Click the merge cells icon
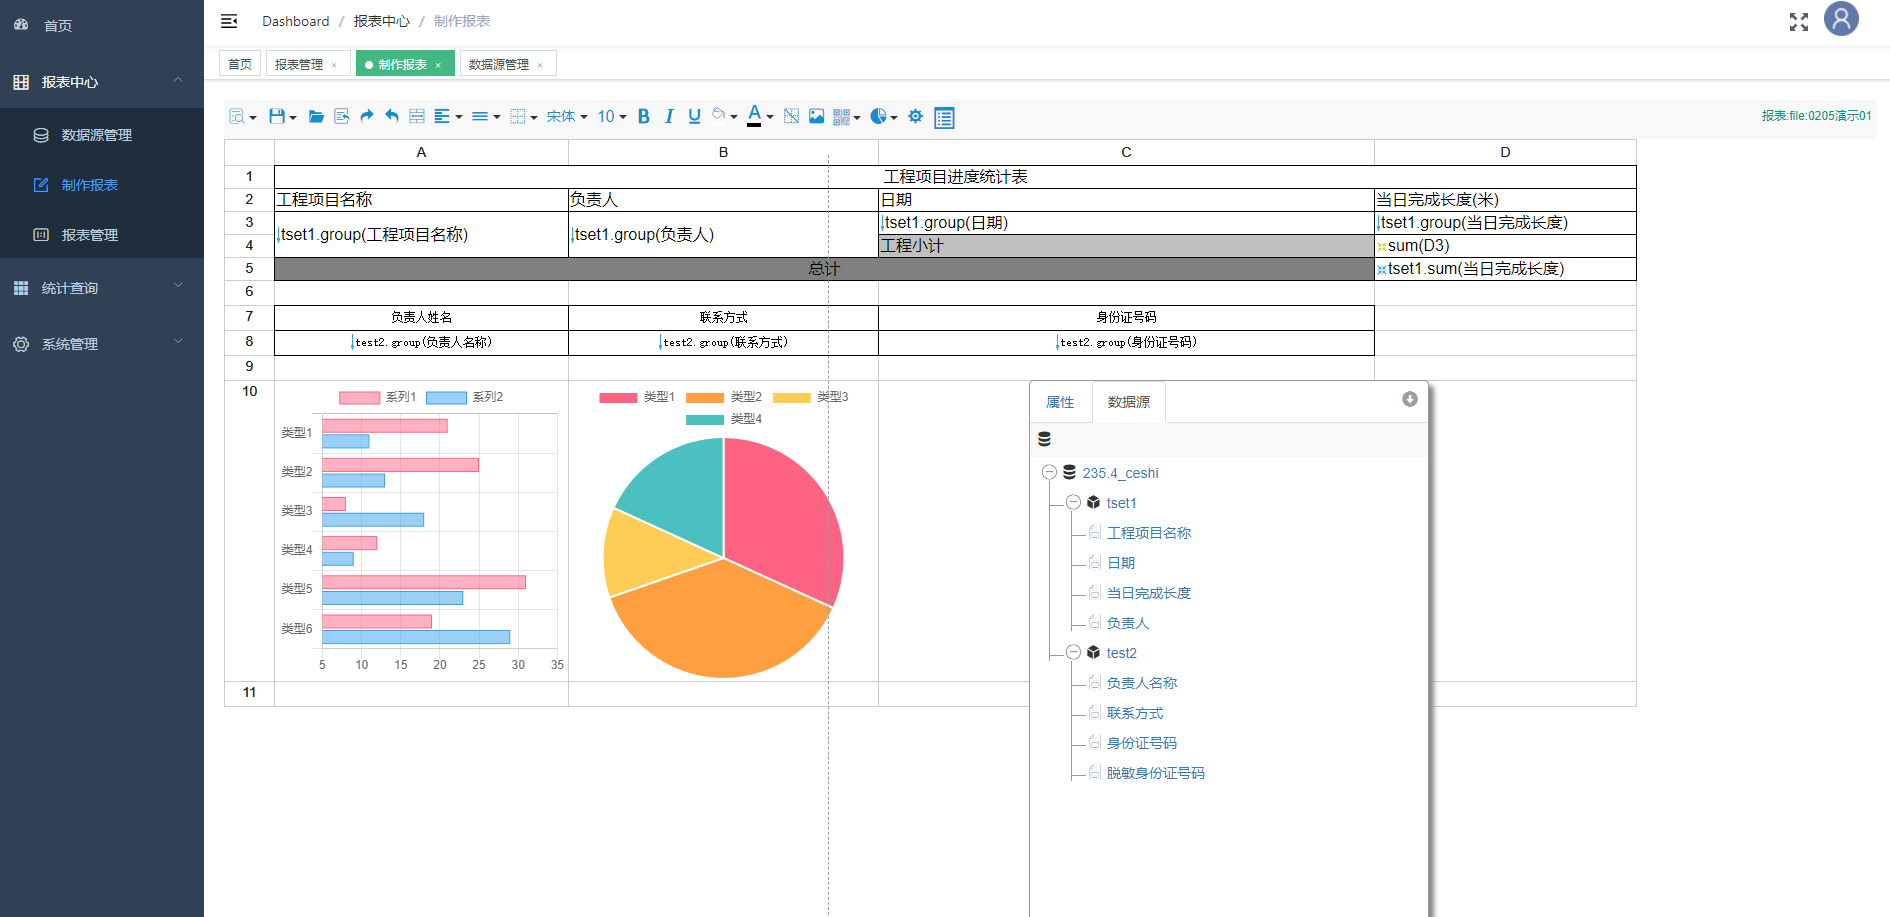1890x917 pixels. tap(417, 117)
